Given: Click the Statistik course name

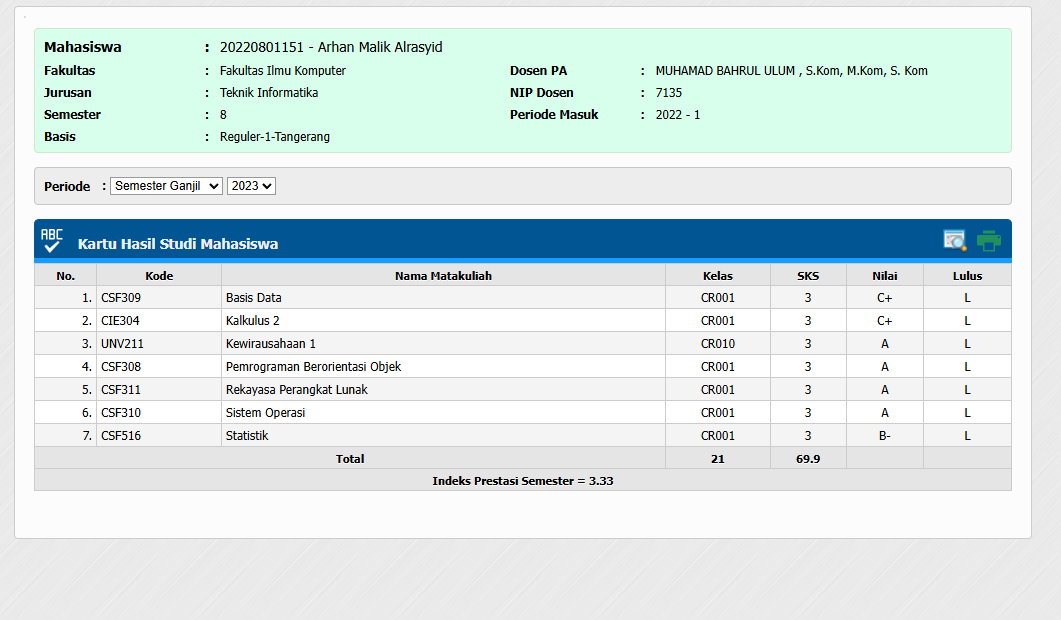Looking at the screenshot, I should coord(247,436).
